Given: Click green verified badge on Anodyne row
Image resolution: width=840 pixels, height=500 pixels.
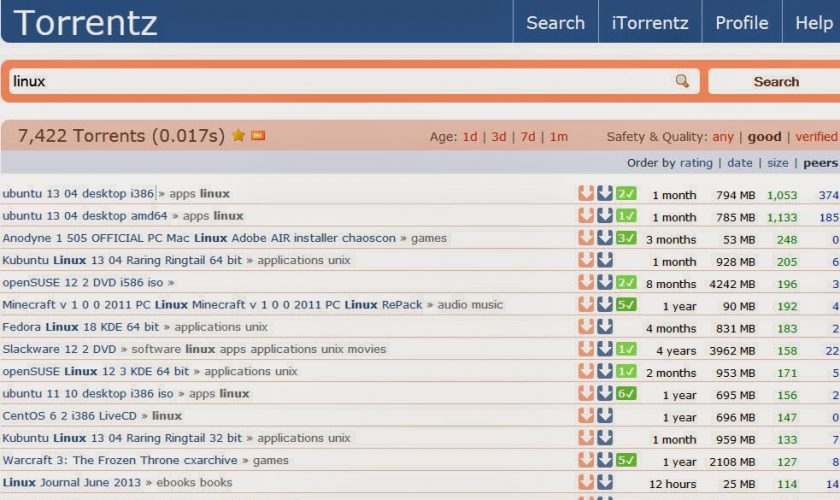Looking at the screenshot, I should 626,238.
